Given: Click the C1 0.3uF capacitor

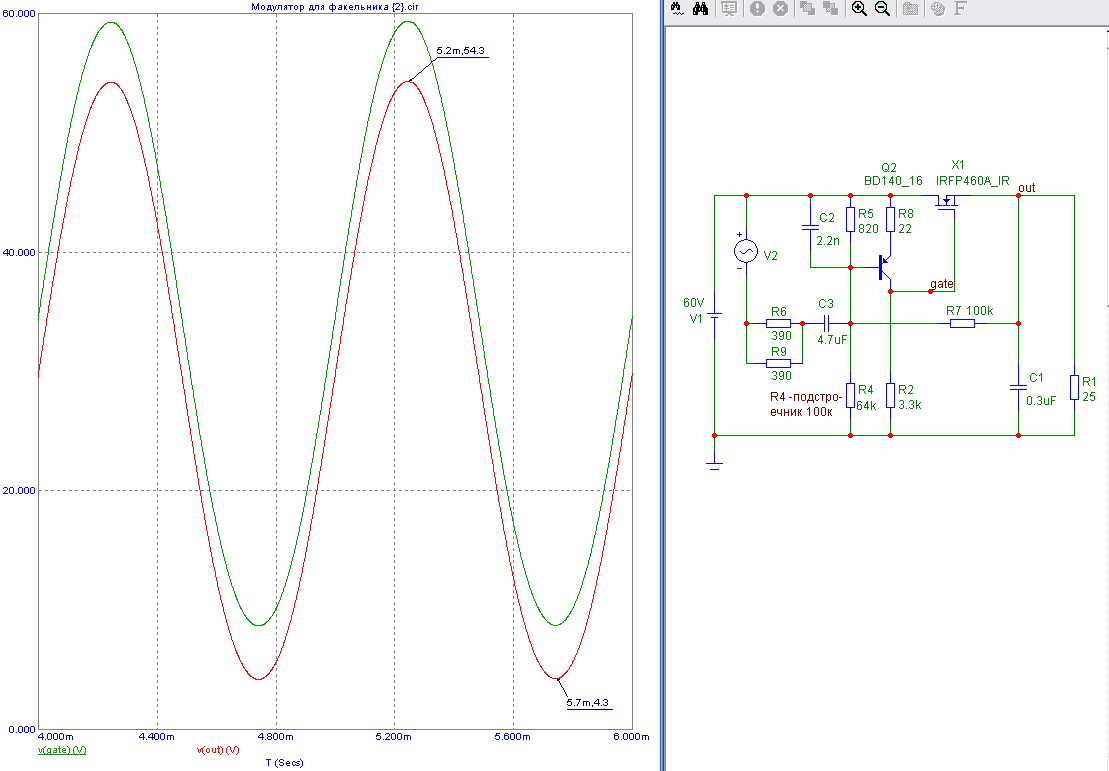Looking at the screenshot, I should coord(1018,386).
